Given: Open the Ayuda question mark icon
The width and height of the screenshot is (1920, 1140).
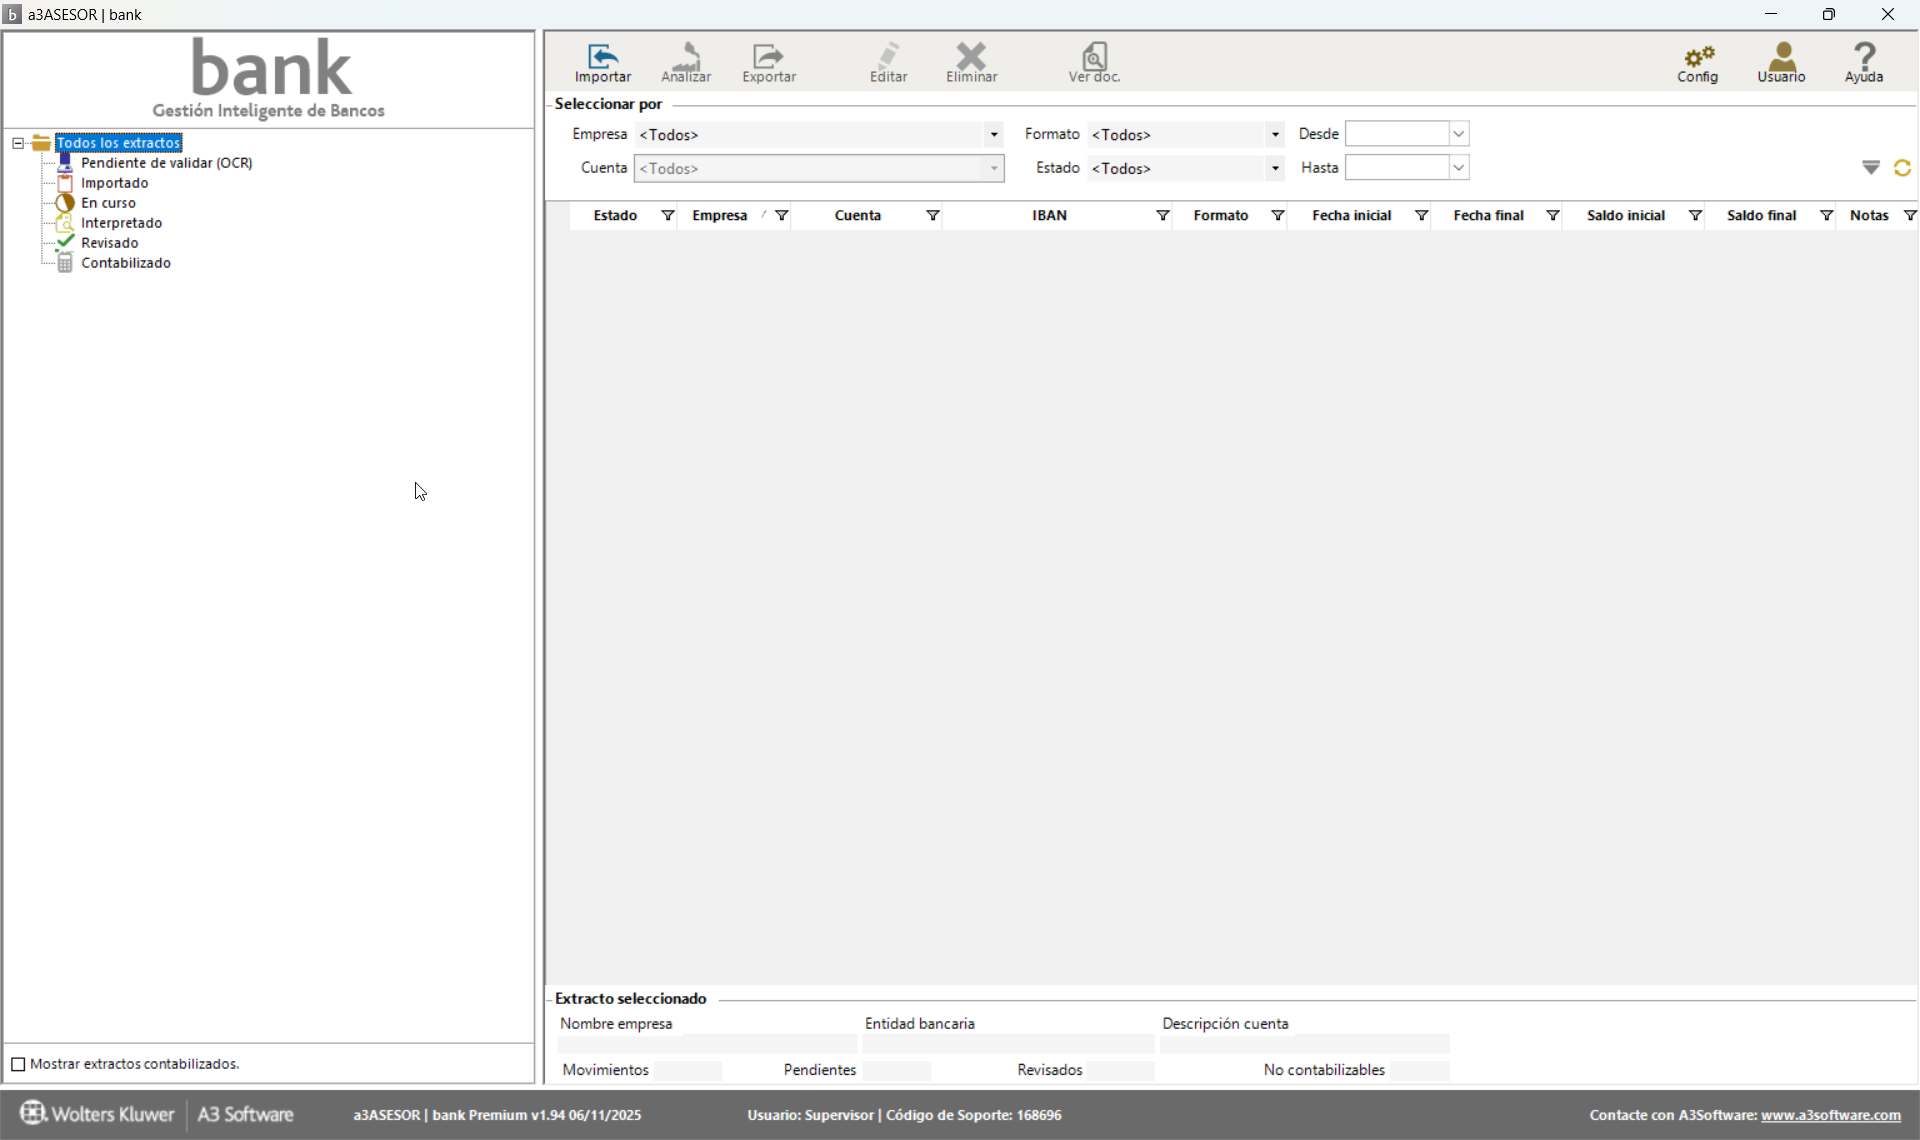Looking at the screenshot, I should tap(1864, 62).
